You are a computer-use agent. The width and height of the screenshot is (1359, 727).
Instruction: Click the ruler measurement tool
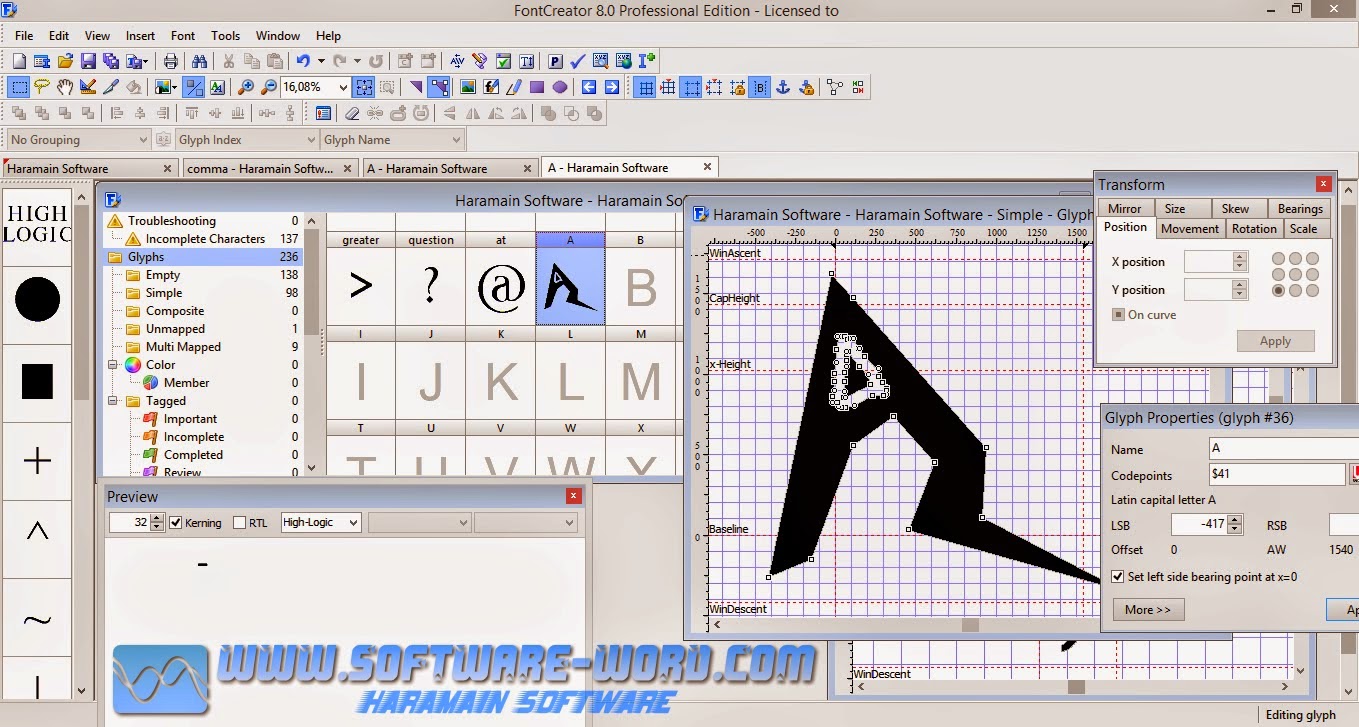point(88,87)
